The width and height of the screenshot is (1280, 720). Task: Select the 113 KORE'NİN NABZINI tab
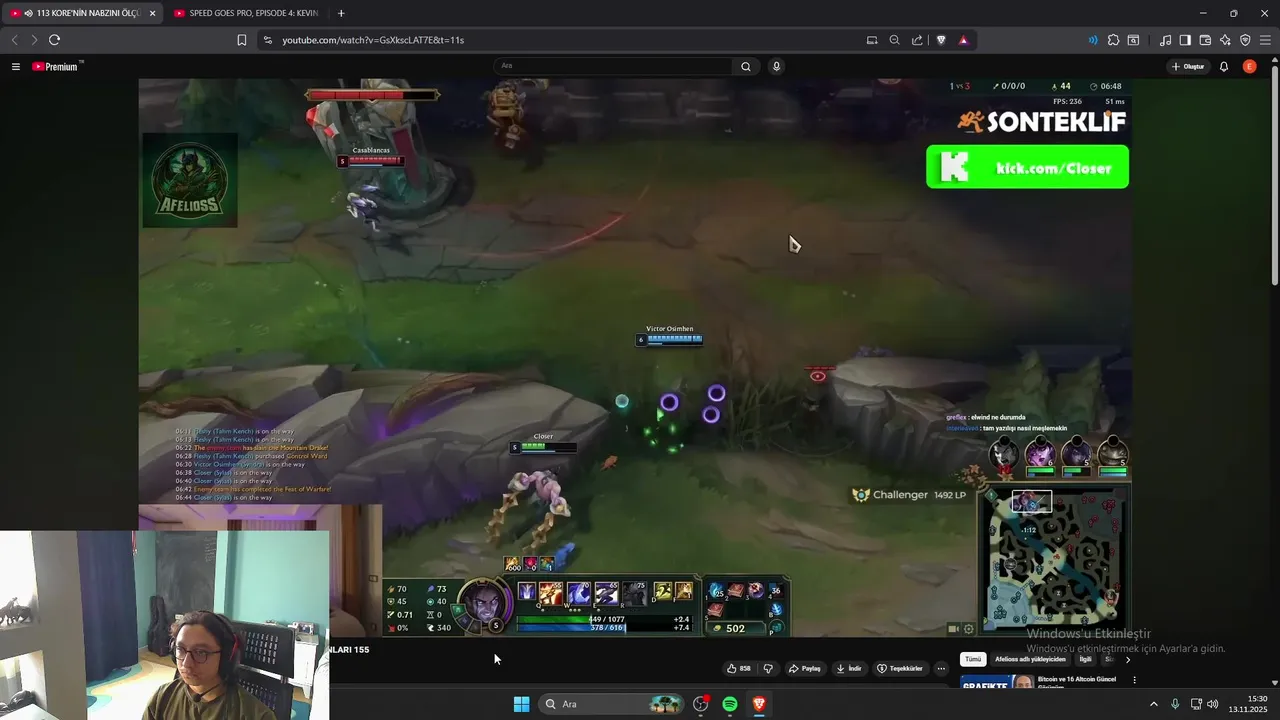pos(82,13)
